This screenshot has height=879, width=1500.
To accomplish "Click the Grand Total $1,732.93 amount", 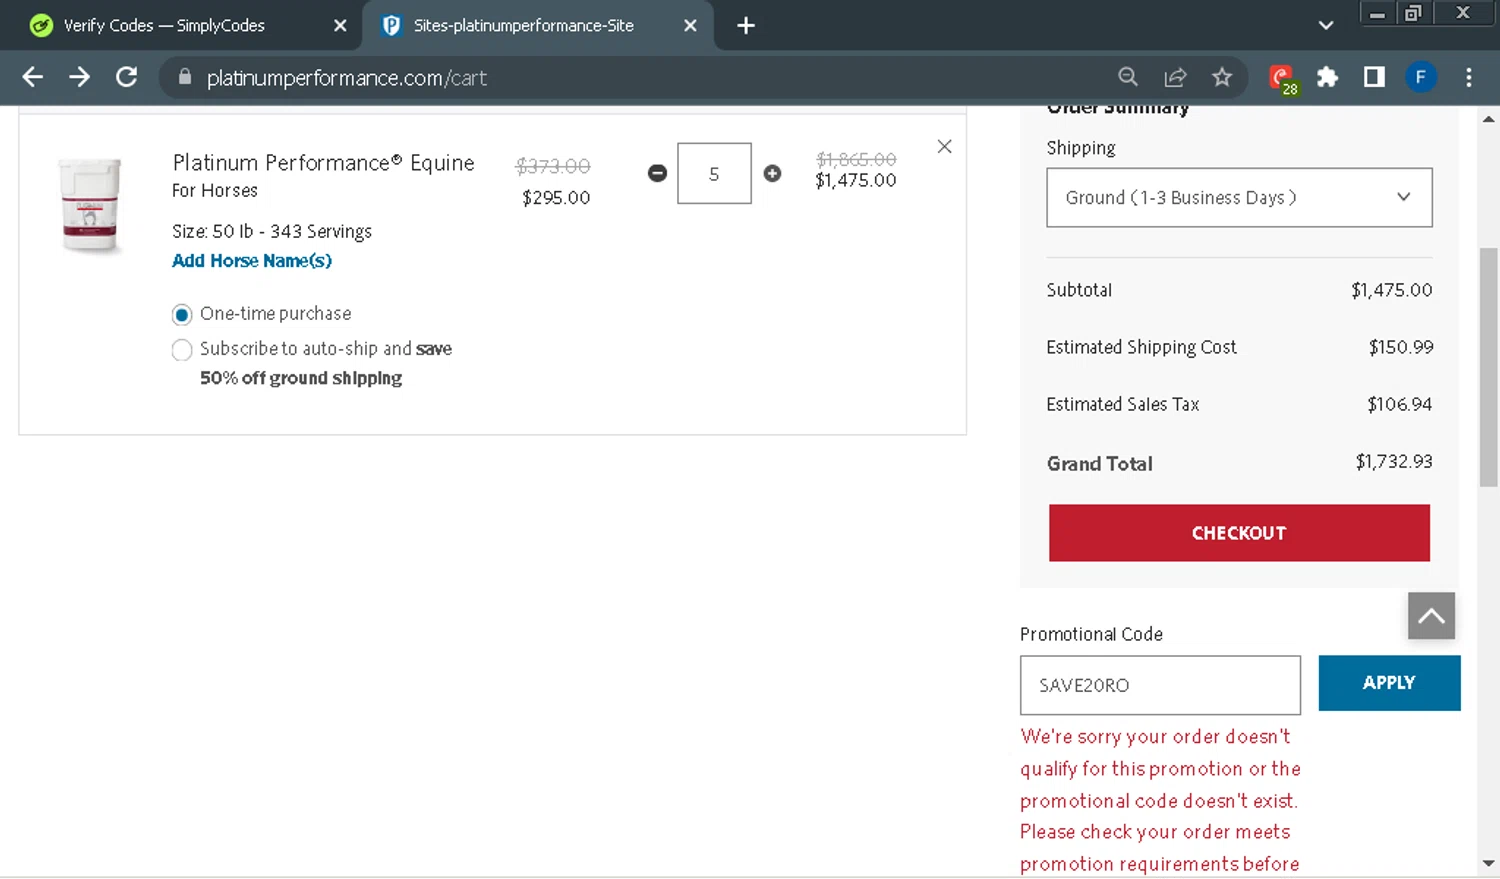I will [x=1394, y=462].
